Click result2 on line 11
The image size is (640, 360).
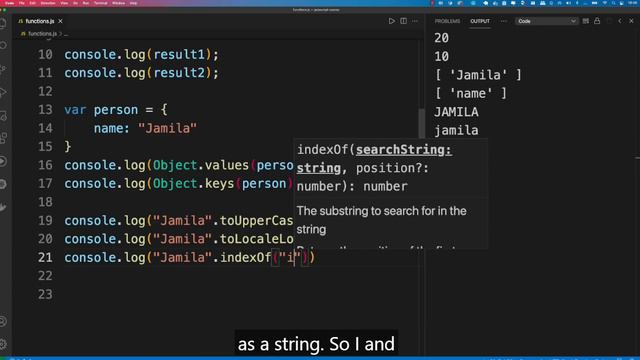pyautogui.click(x=179, y=73)
